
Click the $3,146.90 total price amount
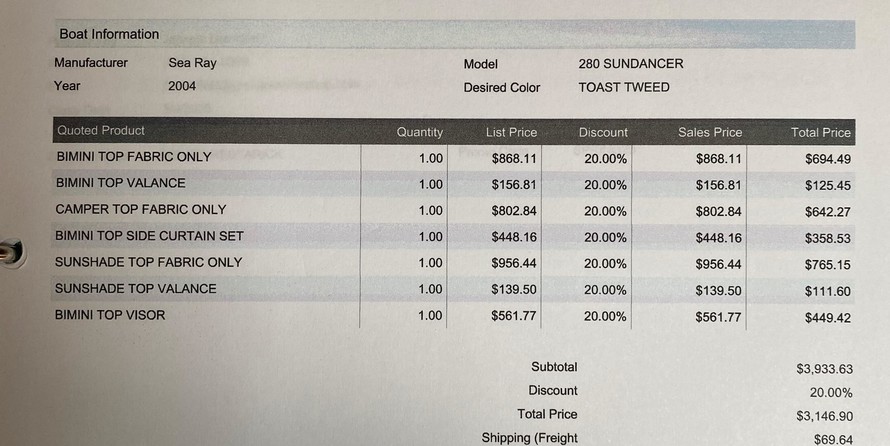click(824, 415)
